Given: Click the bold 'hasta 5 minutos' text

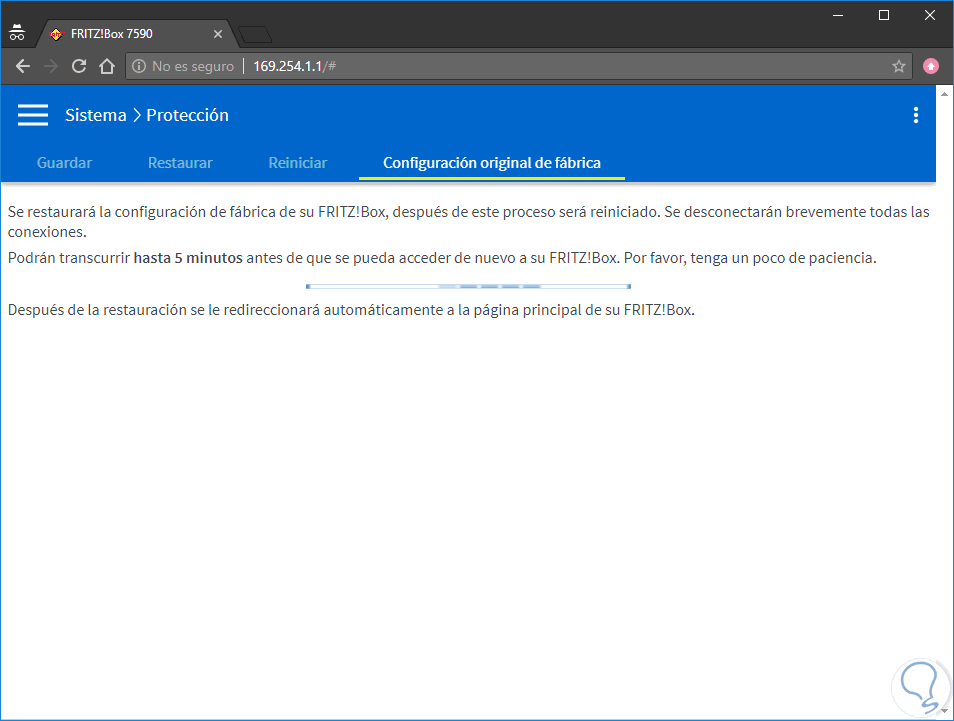Looking at the screenshot, I should (188, 258).
